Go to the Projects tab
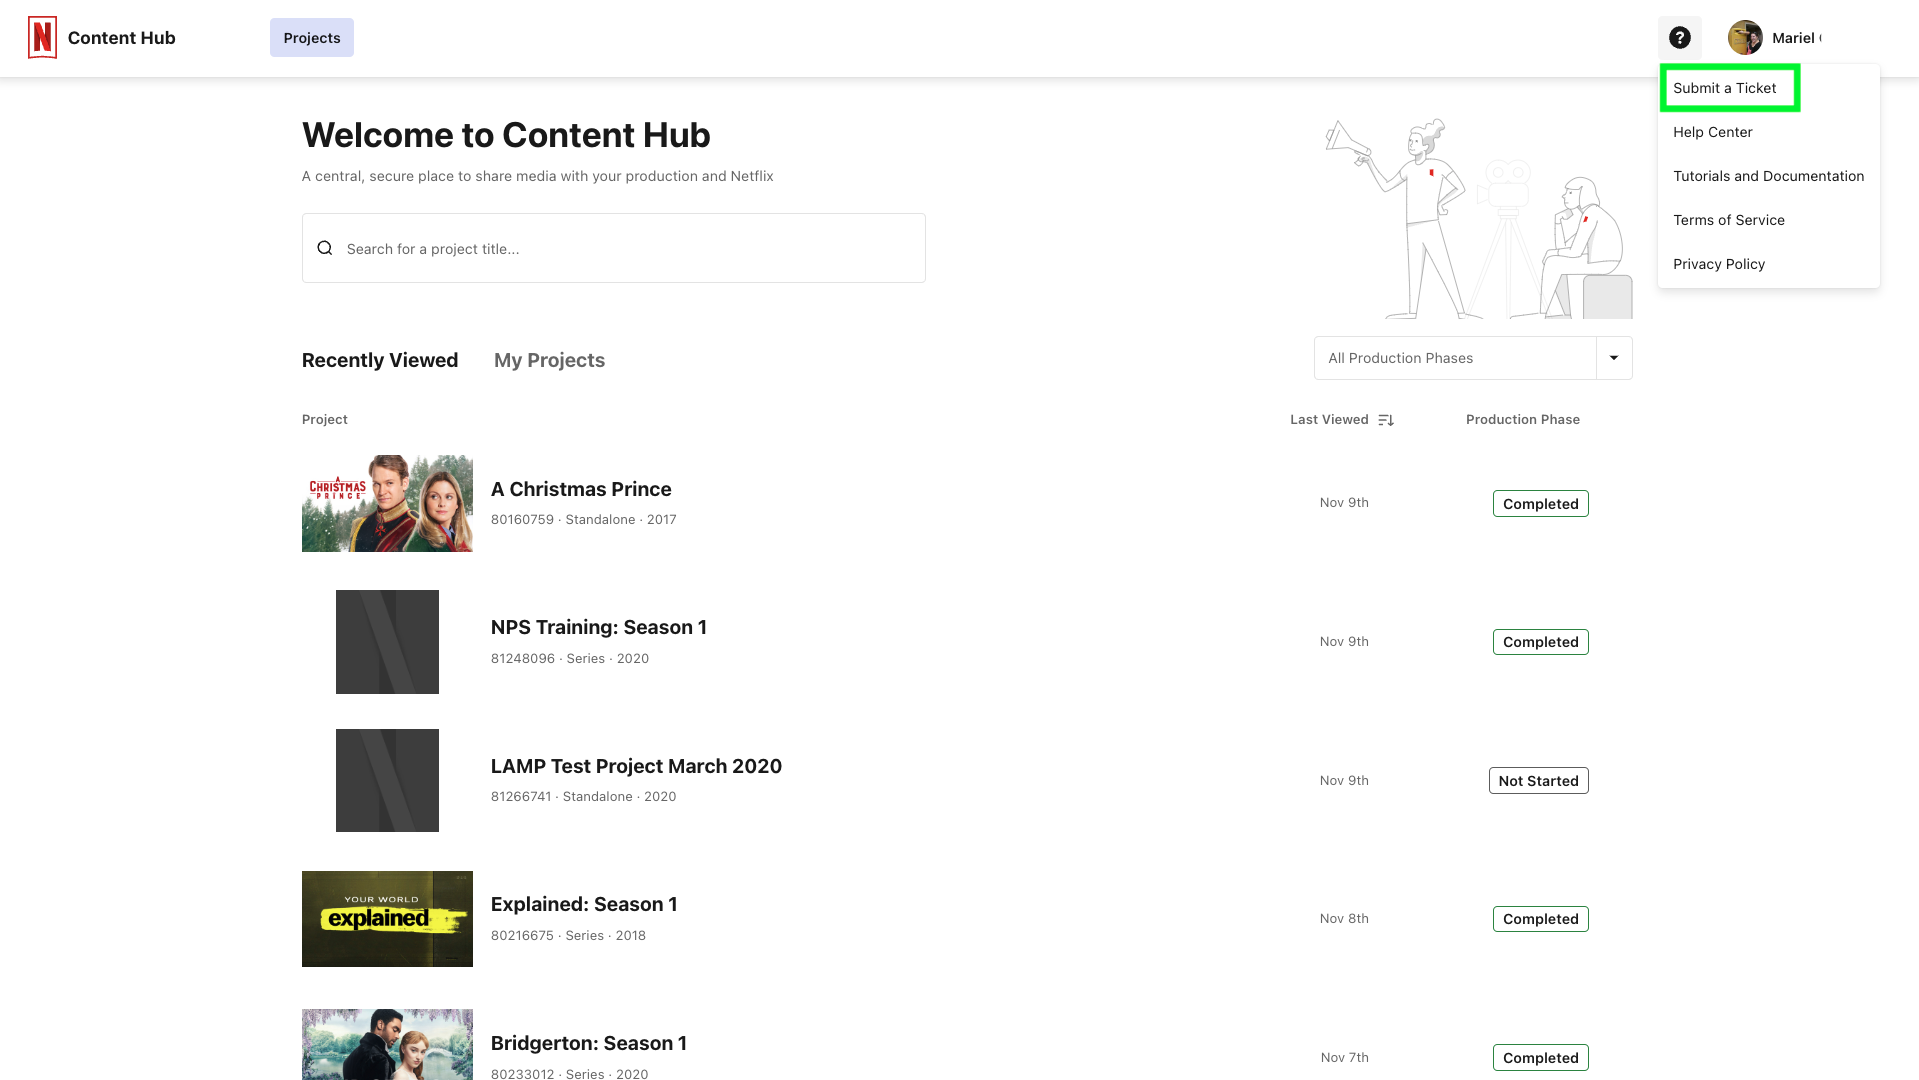 (x=312, y=38)
